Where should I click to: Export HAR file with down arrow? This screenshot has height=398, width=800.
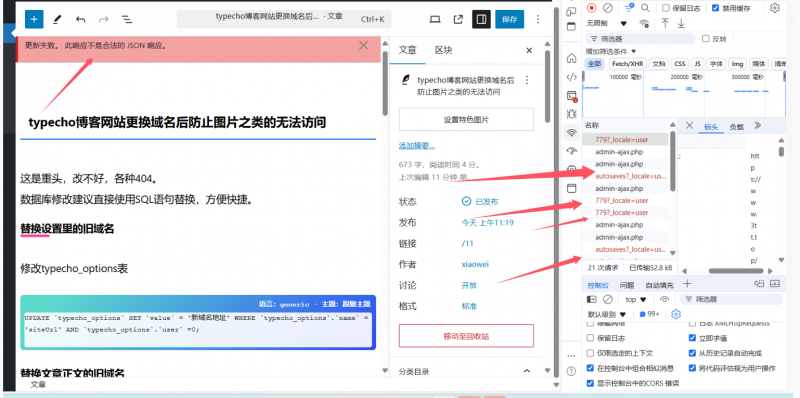pyautogui.click(x=681, y=23)
